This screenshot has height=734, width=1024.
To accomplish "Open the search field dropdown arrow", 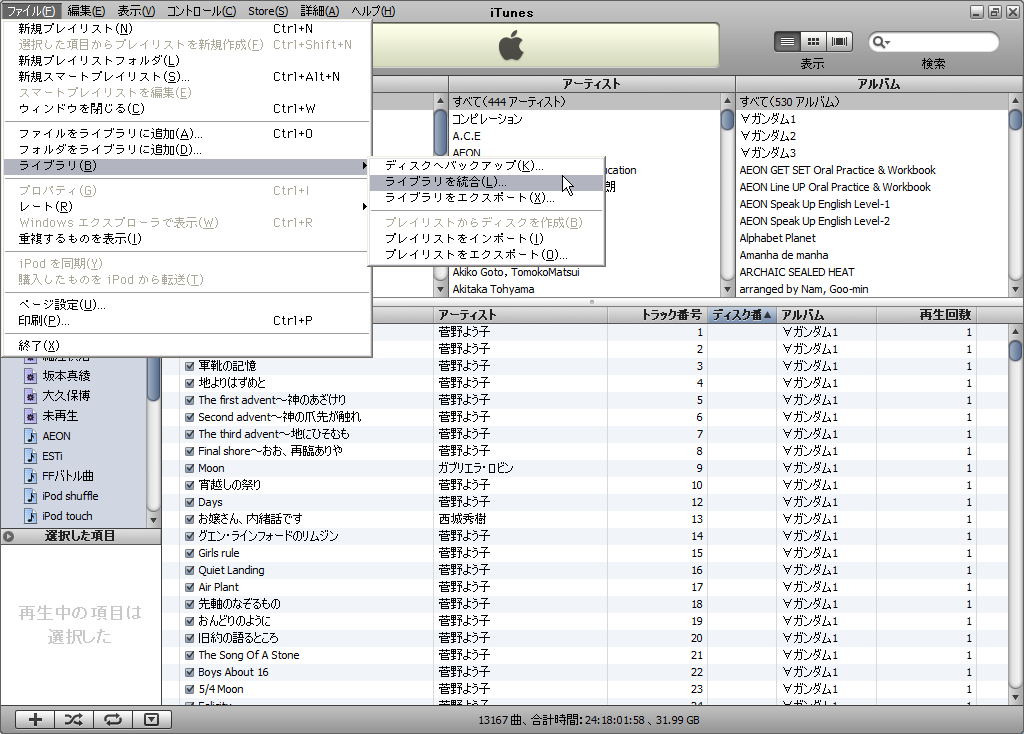I will coord(888,43).
